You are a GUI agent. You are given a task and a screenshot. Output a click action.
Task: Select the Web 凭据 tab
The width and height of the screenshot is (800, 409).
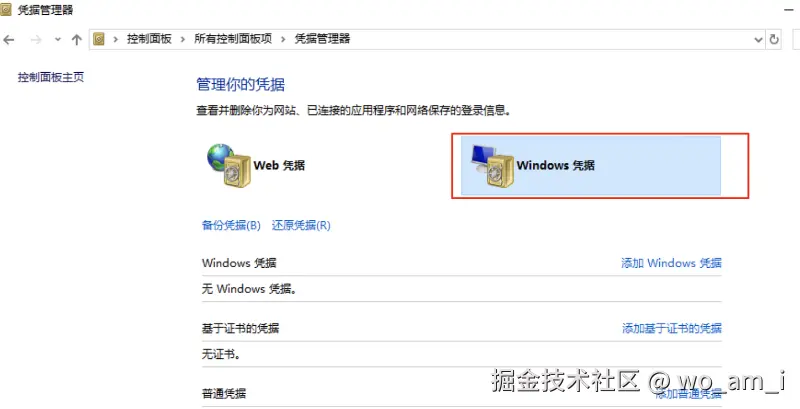256,165
